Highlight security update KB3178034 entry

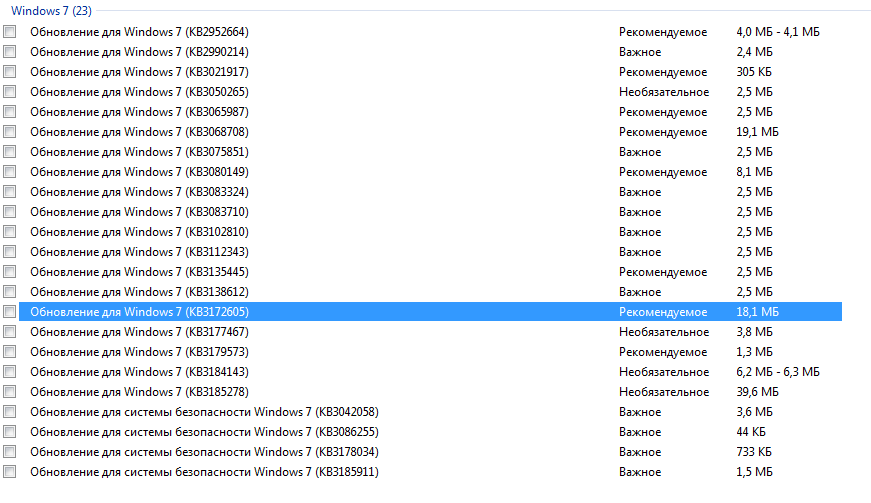tap(431, 451)
